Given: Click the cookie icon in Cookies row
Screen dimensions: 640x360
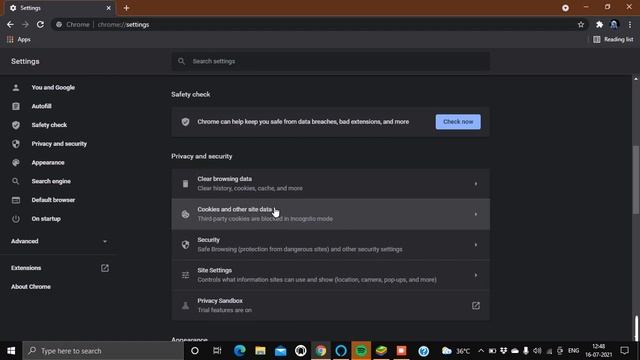Looking at the screenshot, I should tap(185, 214).
